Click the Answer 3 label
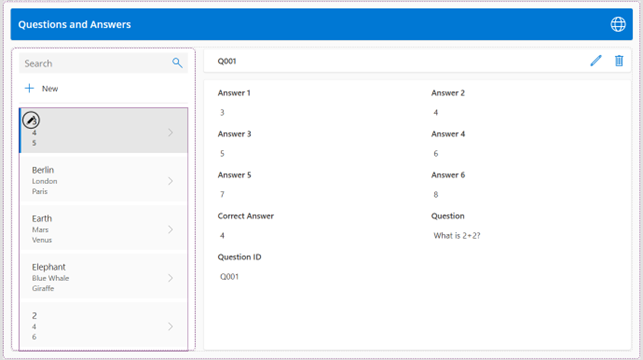The height and width of the screenshot is (360, 643). pyautogui.click(x=234, y=134)
